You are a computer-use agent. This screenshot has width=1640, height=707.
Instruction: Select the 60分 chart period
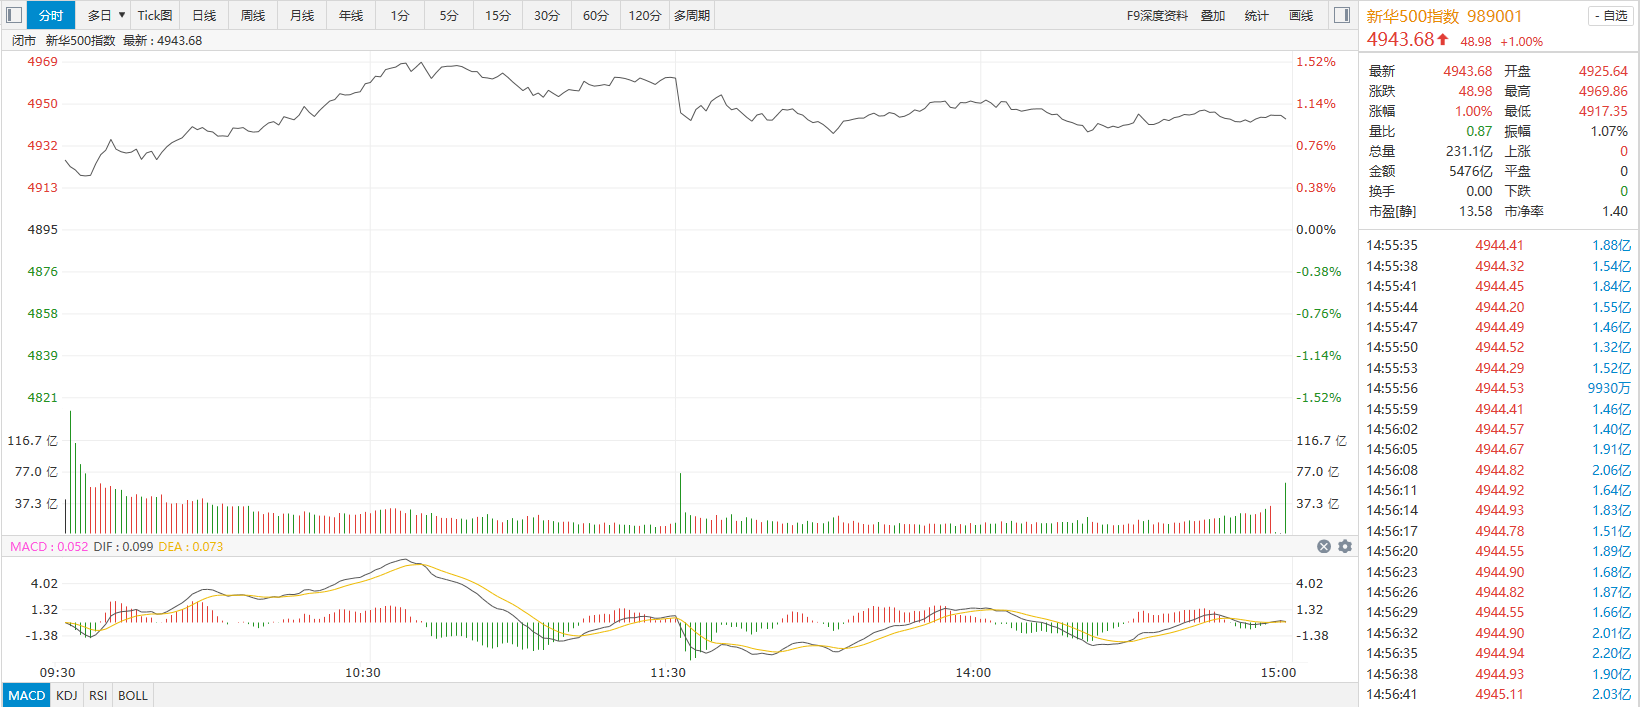click(x=596, y=15)
